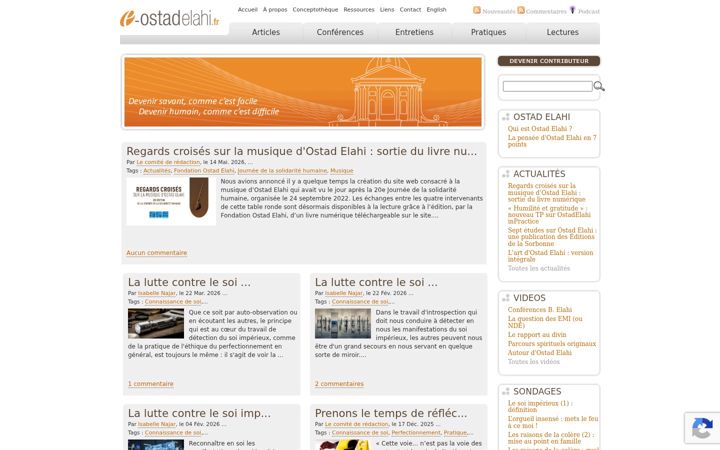Screen dimensions: 720x450
Task: Open the Liens menu item
Action: (x=387, y=10)
